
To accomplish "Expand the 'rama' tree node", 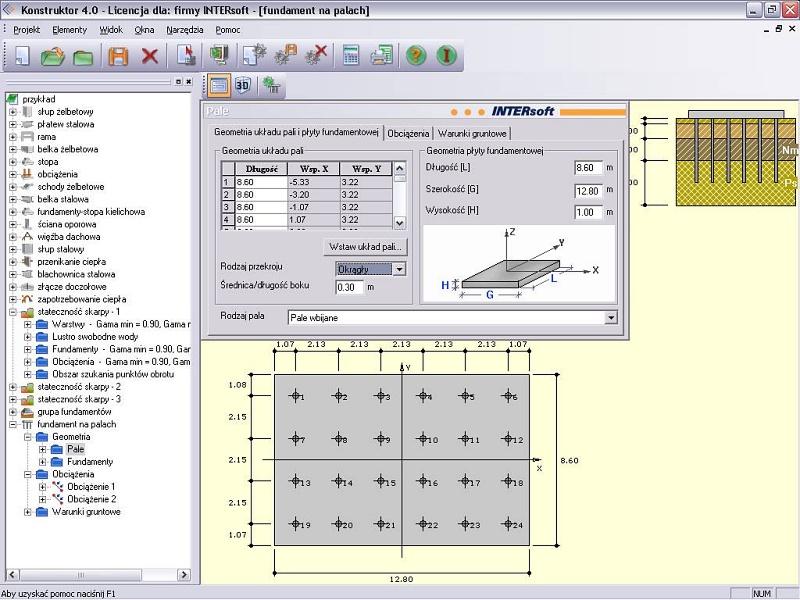I will (x=13, y=137).
